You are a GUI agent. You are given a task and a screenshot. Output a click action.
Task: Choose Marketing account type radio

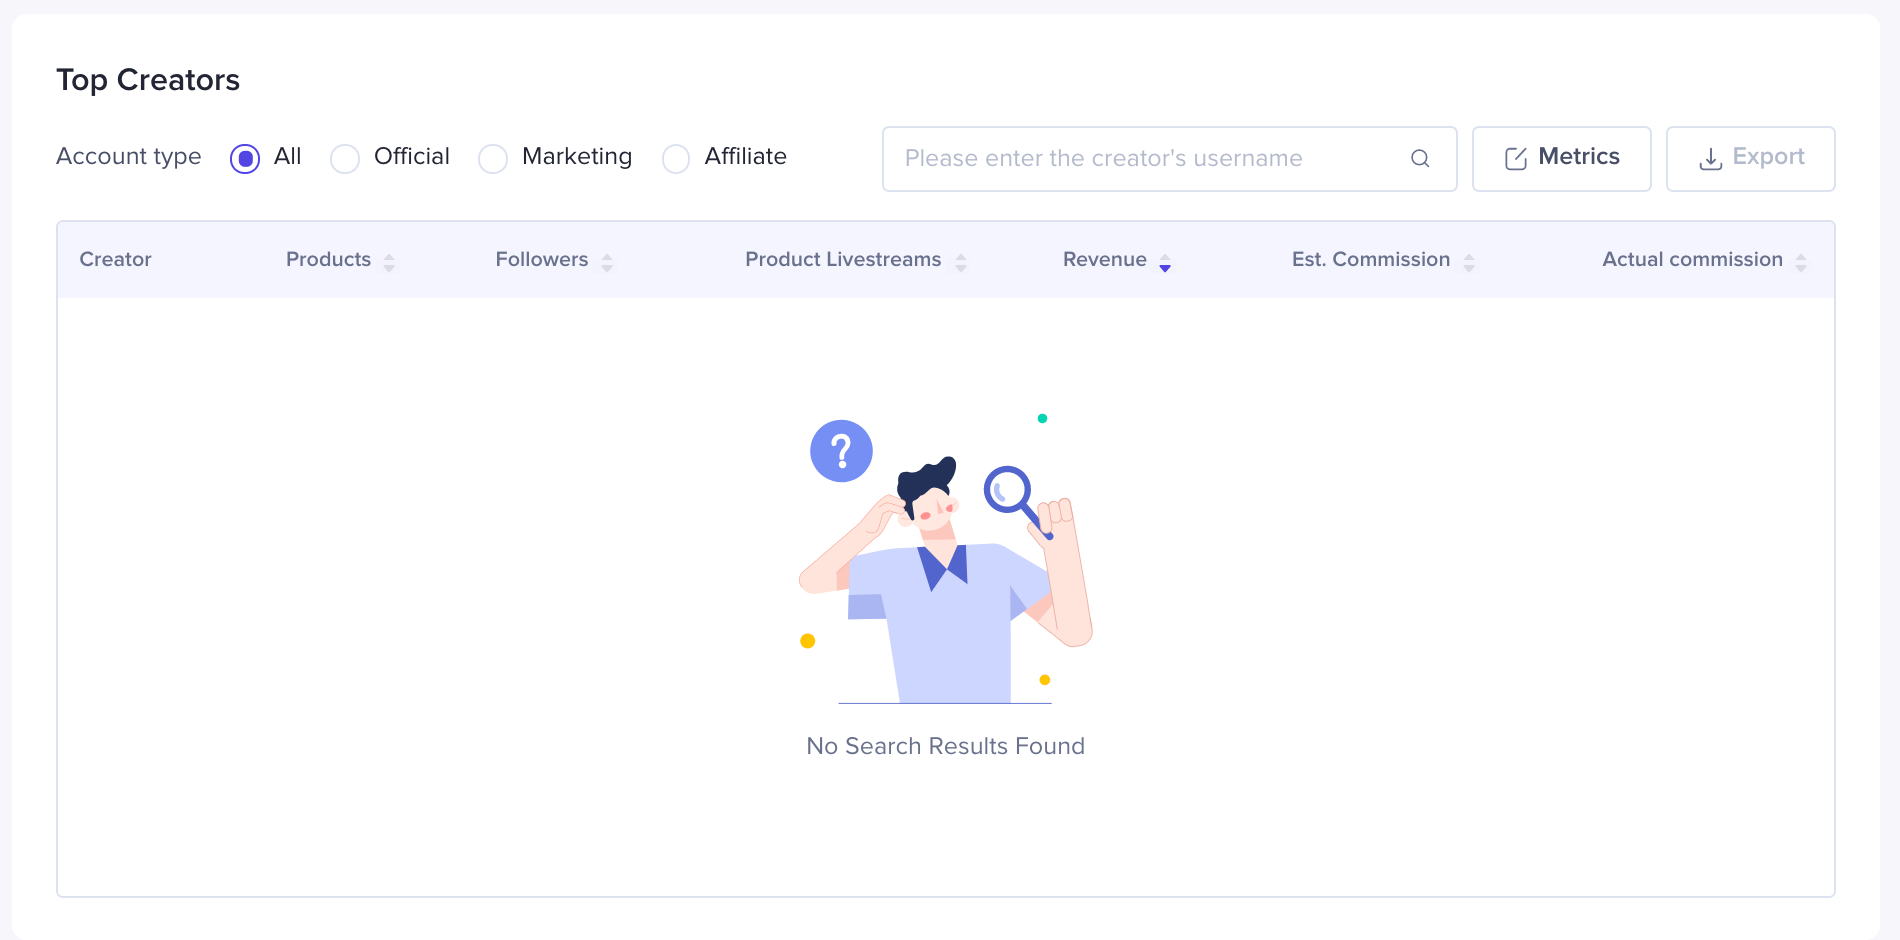click(x=493, y=159)
